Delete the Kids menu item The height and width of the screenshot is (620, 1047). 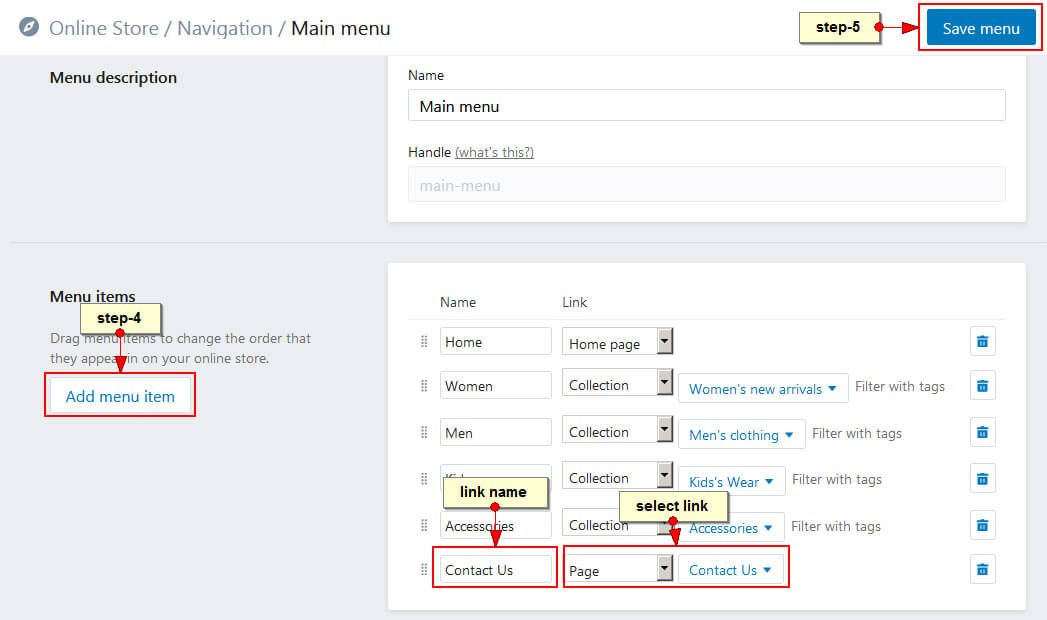(981, 479)
